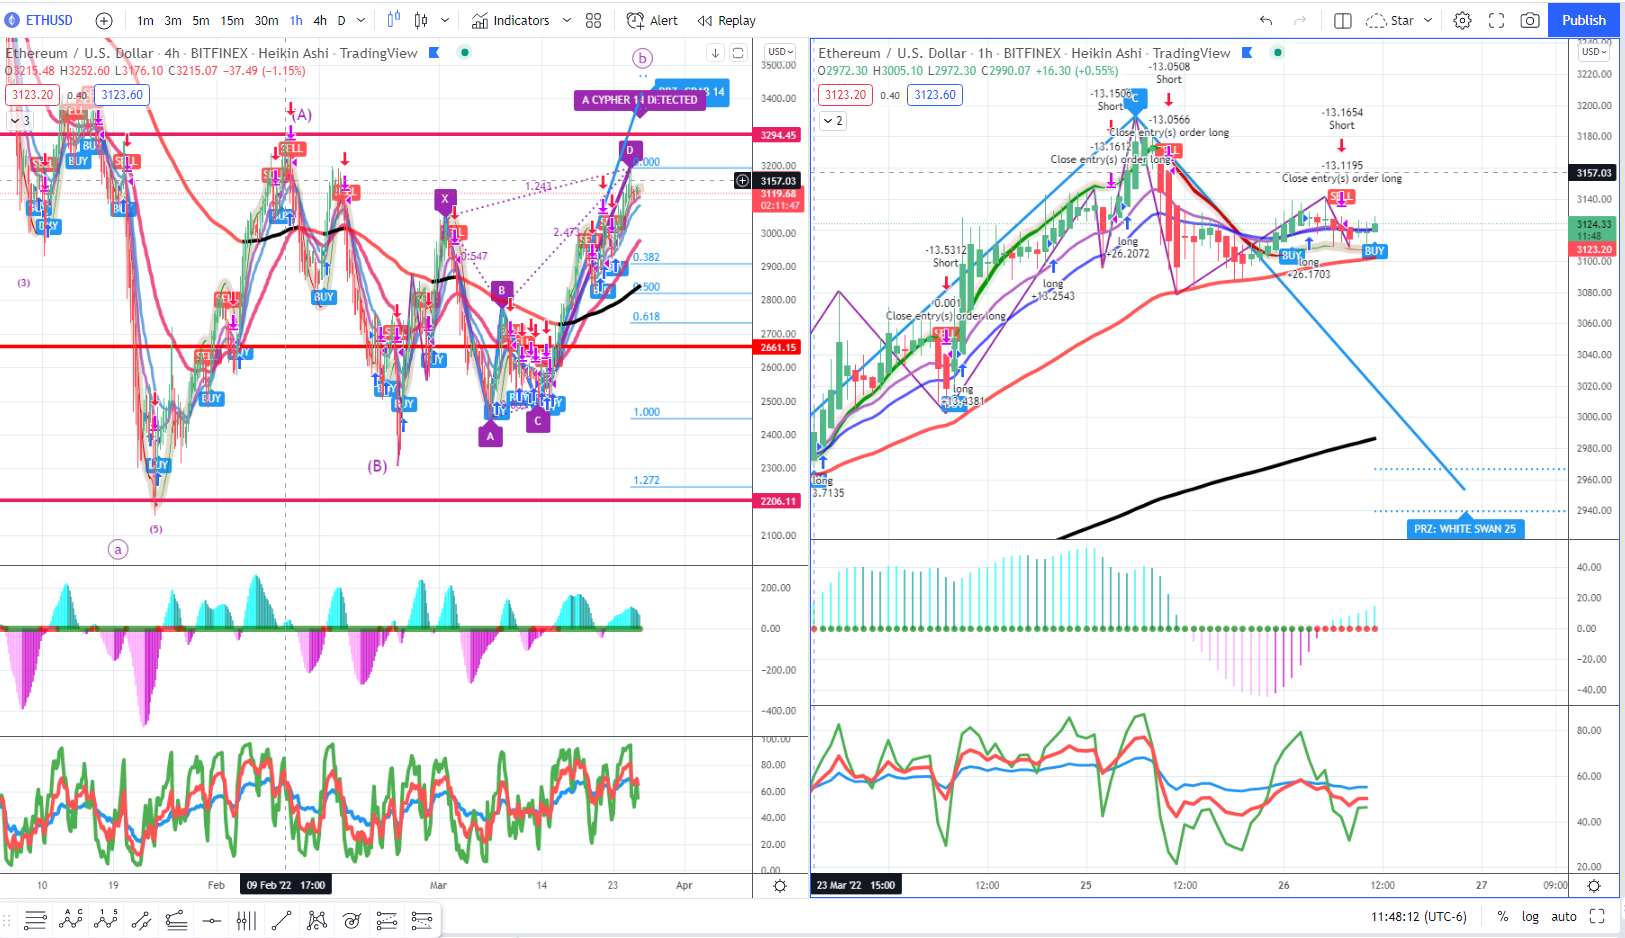Image resolution: width=1625 pixels, height=938 pixels.
Task: Move the favorites drawing toolbar handle
Action: (7, 920)
